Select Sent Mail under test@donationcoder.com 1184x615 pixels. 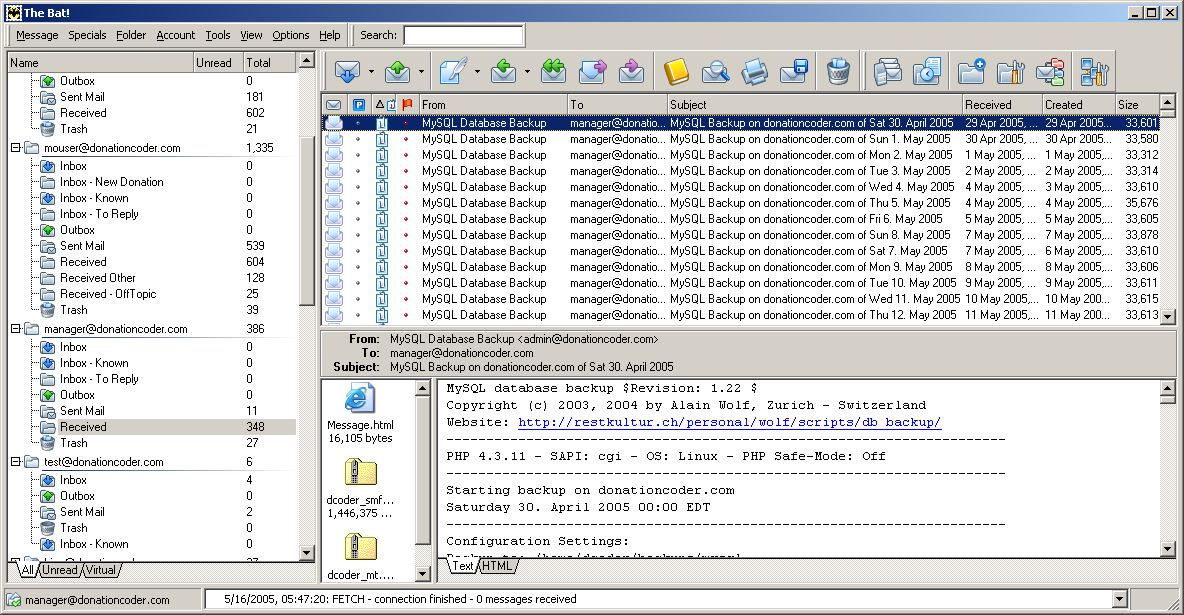coord(82,512)
